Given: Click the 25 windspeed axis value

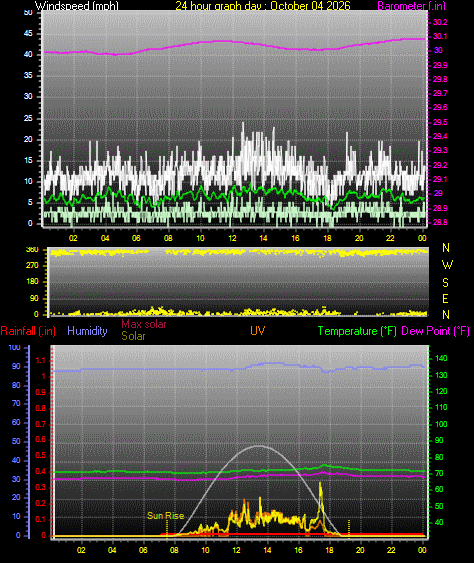Looking at the screenshot, I should [x=28, y=118].
